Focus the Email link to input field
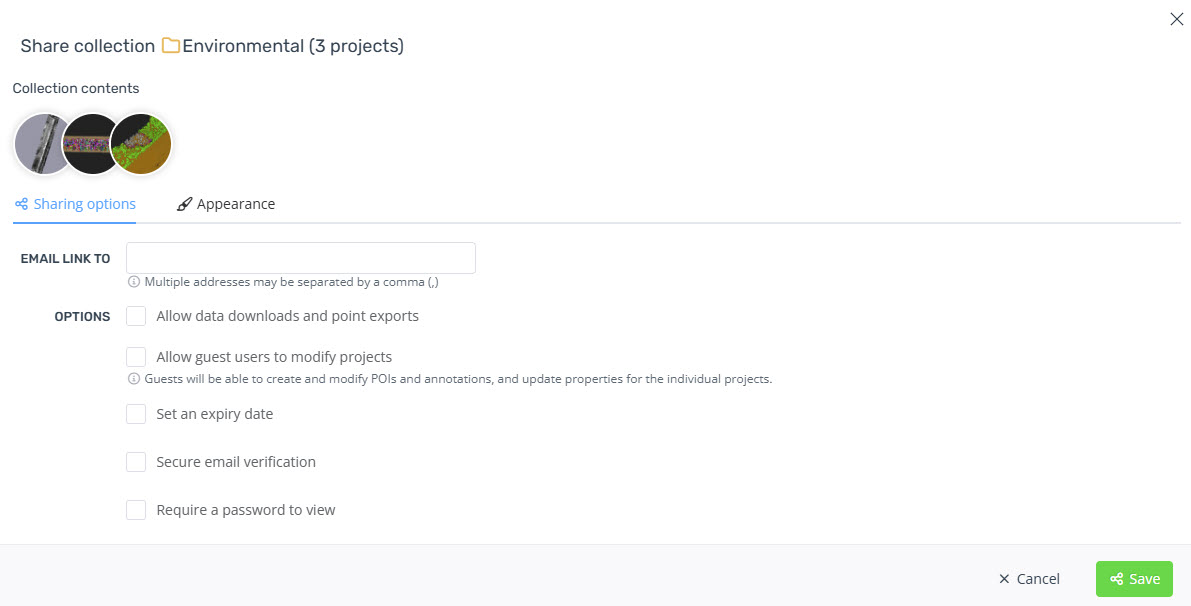Screen dimensions: 1191x606 [x=301, y=258]
